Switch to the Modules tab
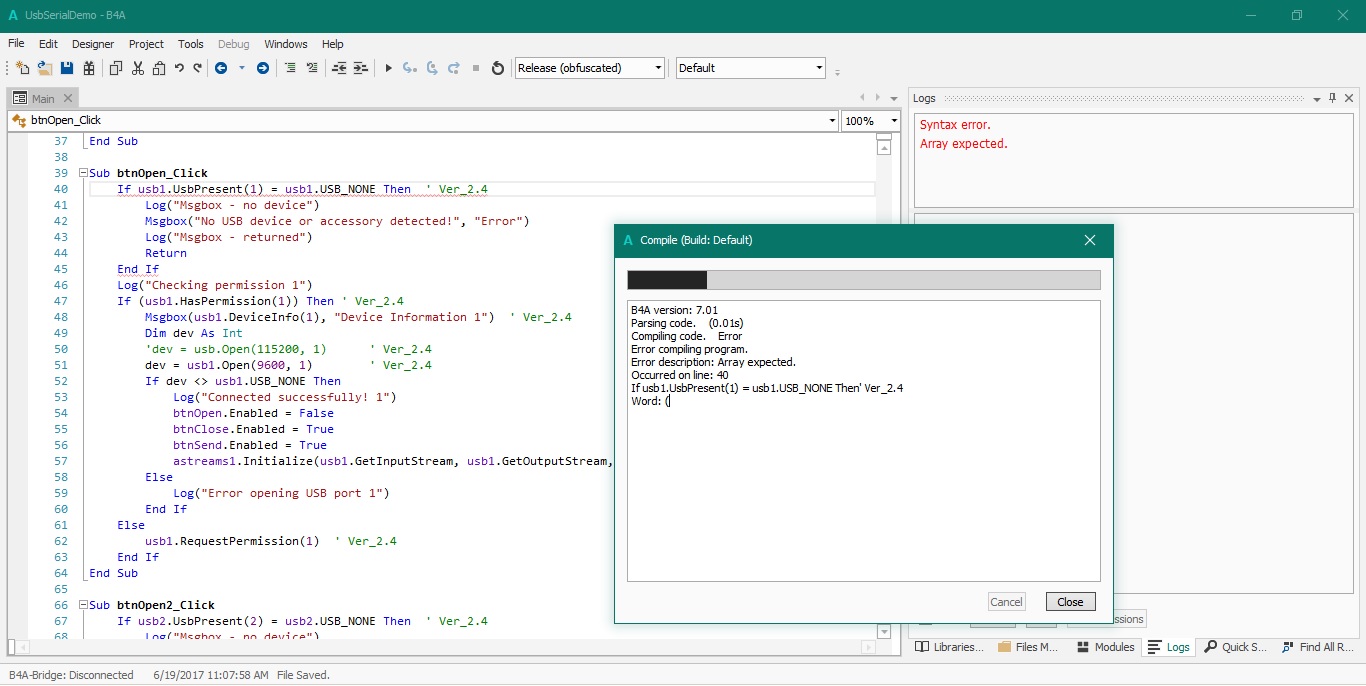 (x=1106, y=647)
